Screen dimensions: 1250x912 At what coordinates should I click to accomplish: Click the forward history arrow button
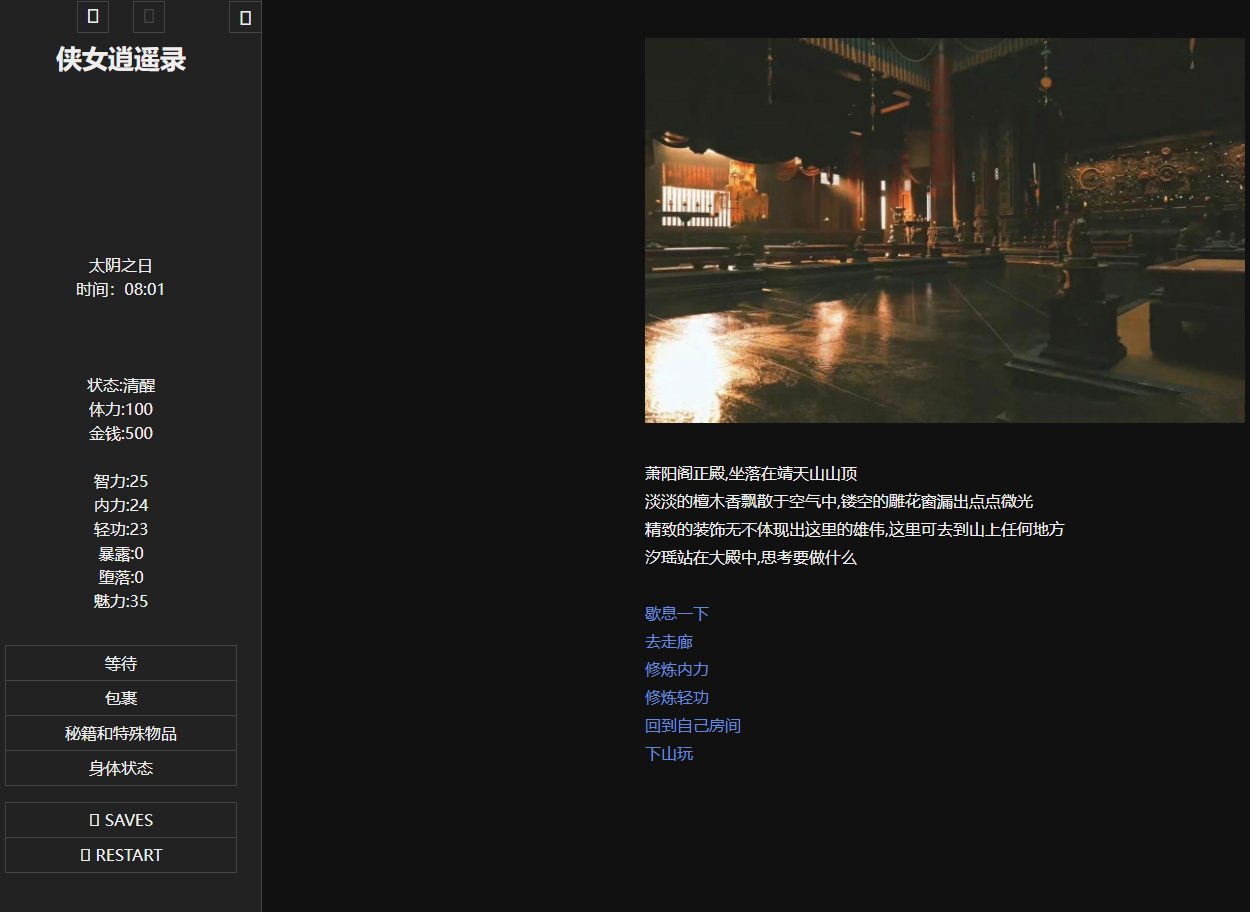(149, 17)
